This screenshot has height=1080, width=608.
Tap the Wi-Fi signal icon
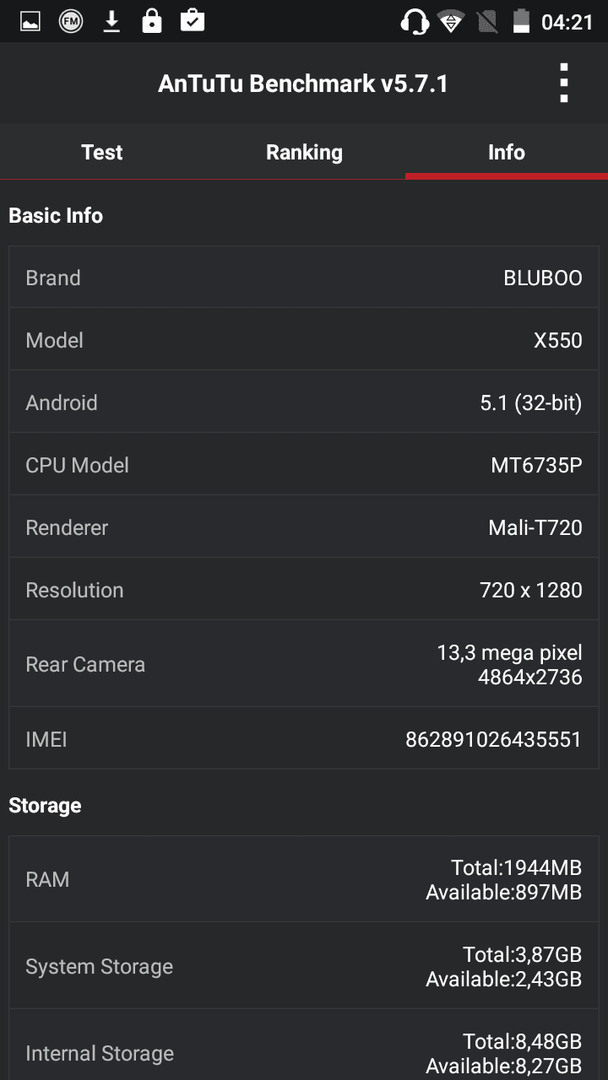450,22
